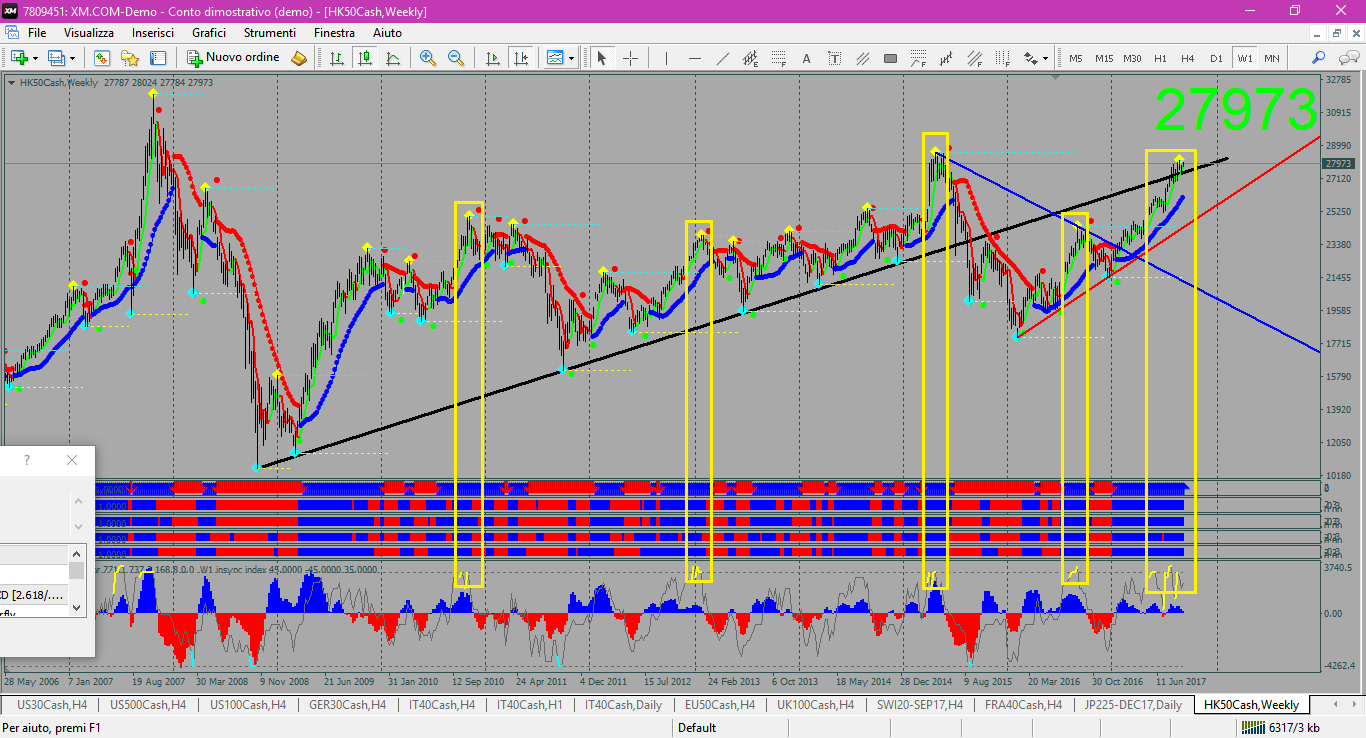This screenshot has height=738, width=1366.
Task: Open the Visualizza menu
Action: (89, 33)
